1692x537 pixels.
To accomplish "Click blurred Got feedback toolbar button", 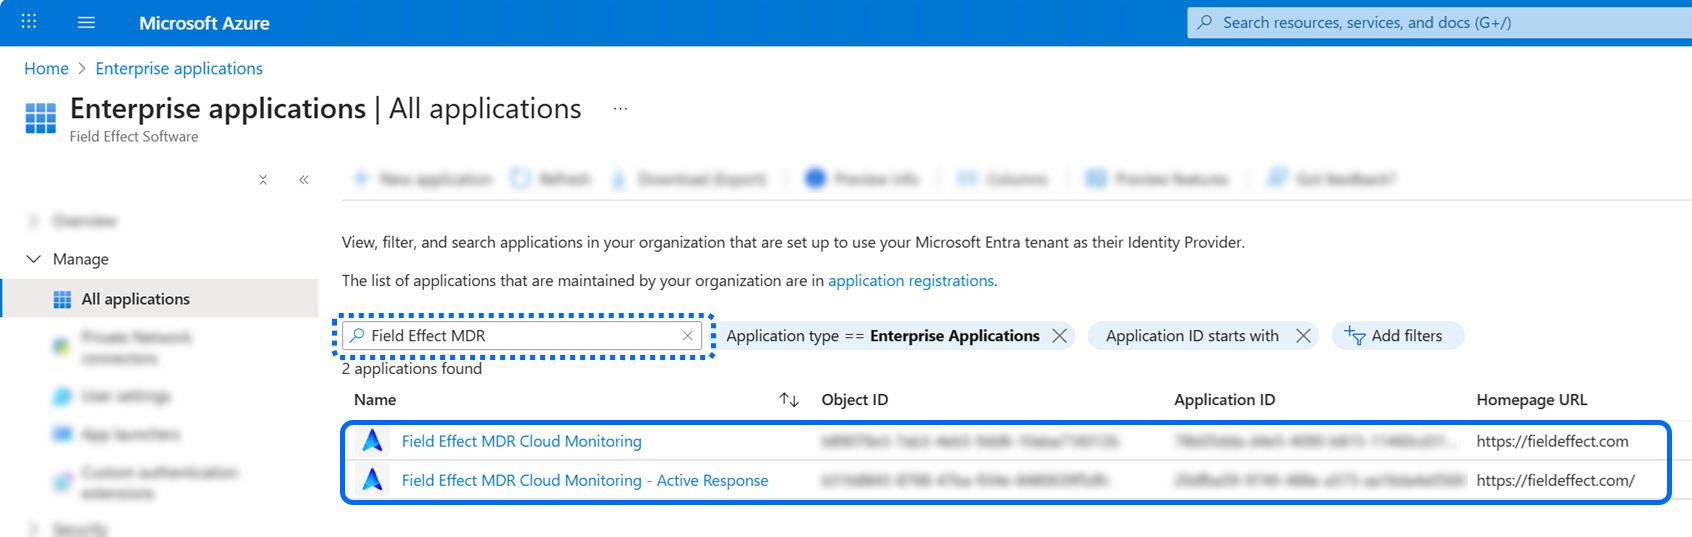I will click(1332, 179).
